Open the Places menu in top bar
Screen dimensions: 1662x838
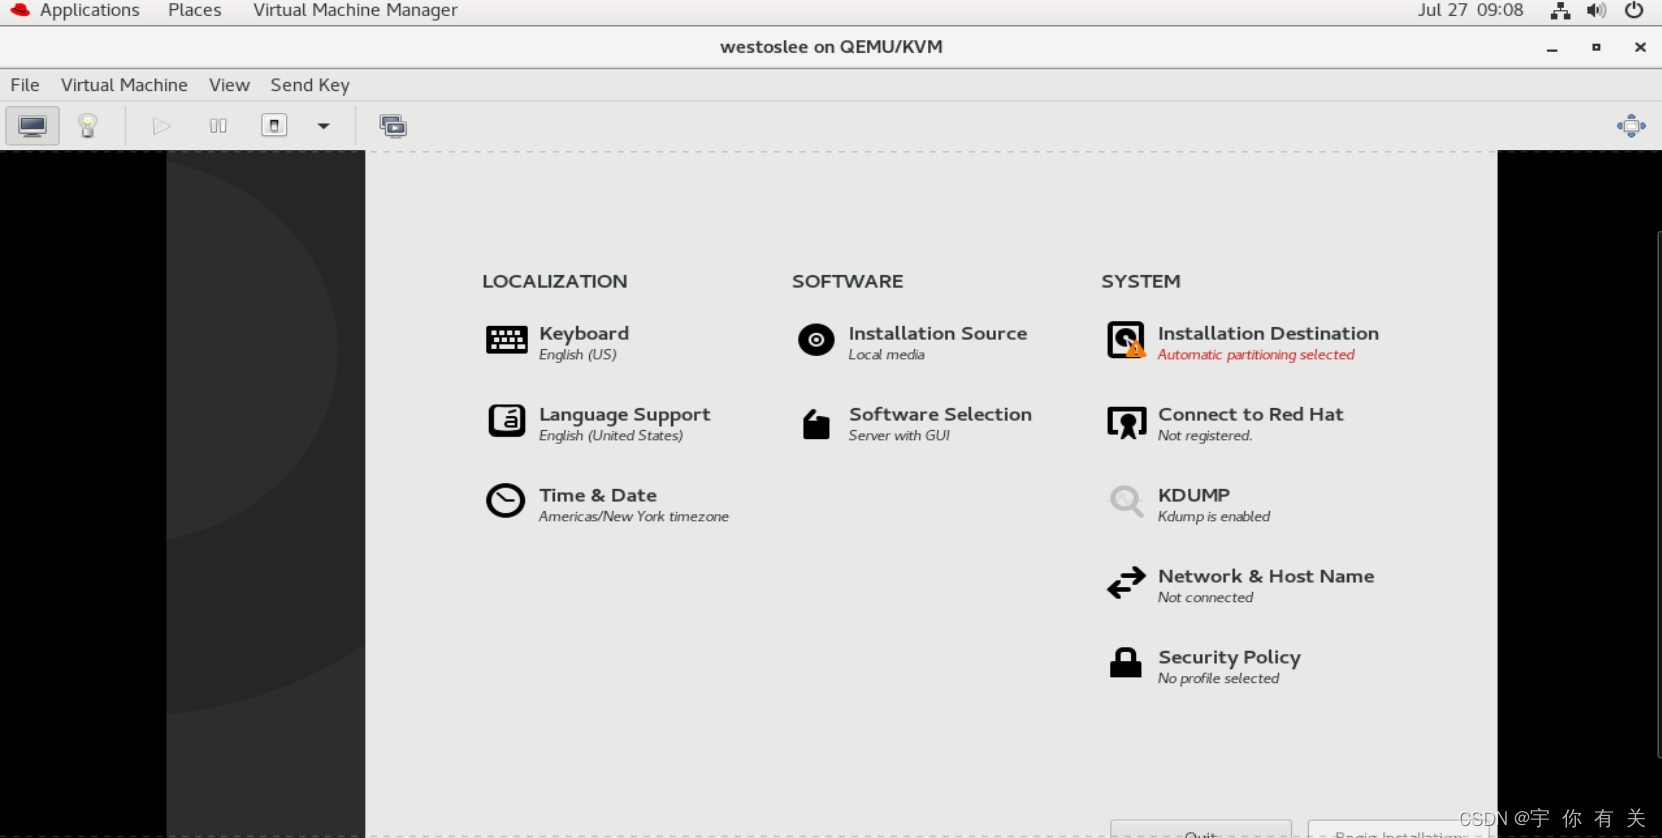point(195,10)
